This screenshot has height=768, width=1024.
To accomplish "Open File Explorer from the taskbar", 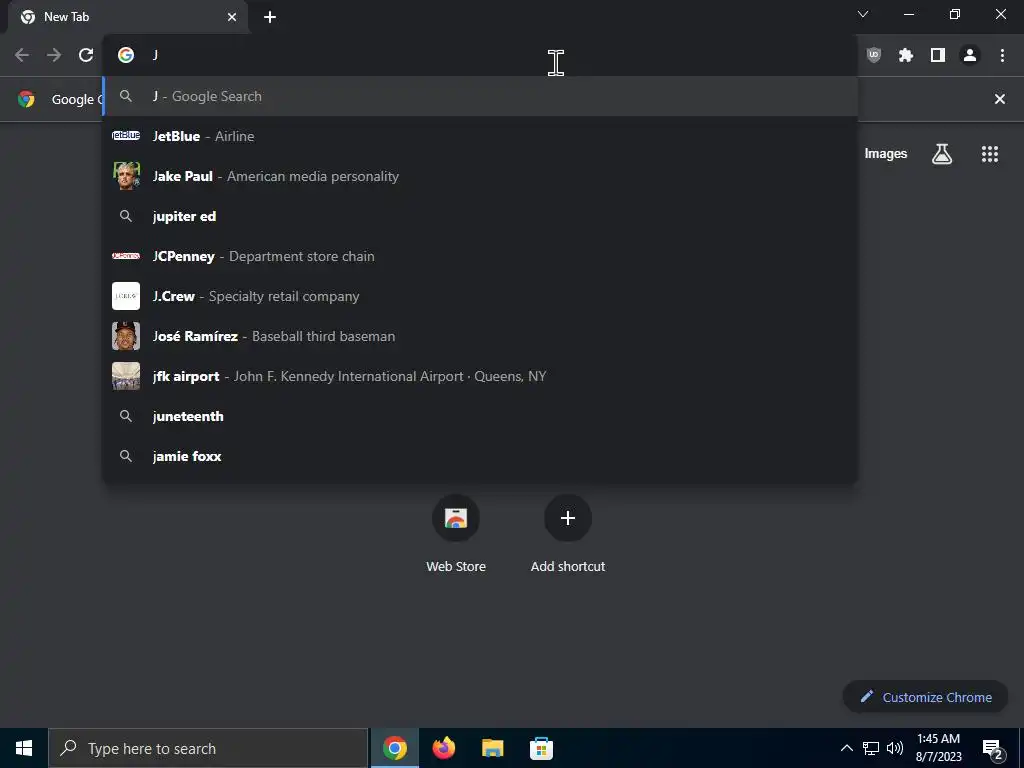I will pos(492,748).
